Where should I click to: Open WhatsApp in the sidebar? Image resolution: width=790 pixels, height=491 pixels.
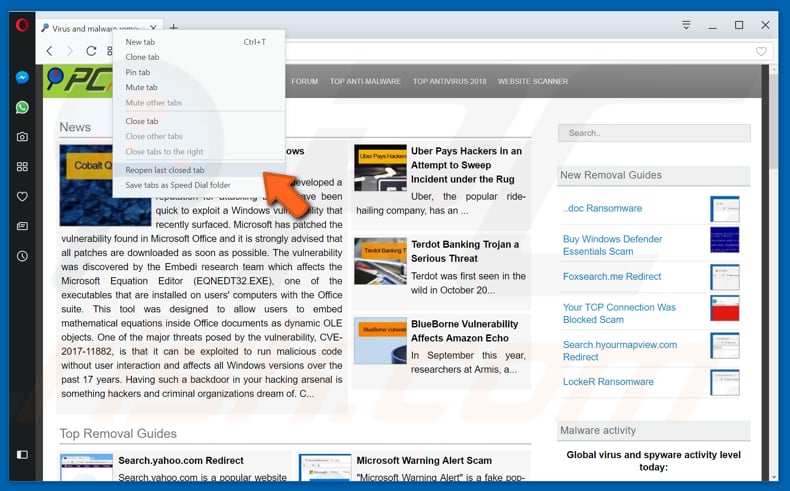point(22,107)
